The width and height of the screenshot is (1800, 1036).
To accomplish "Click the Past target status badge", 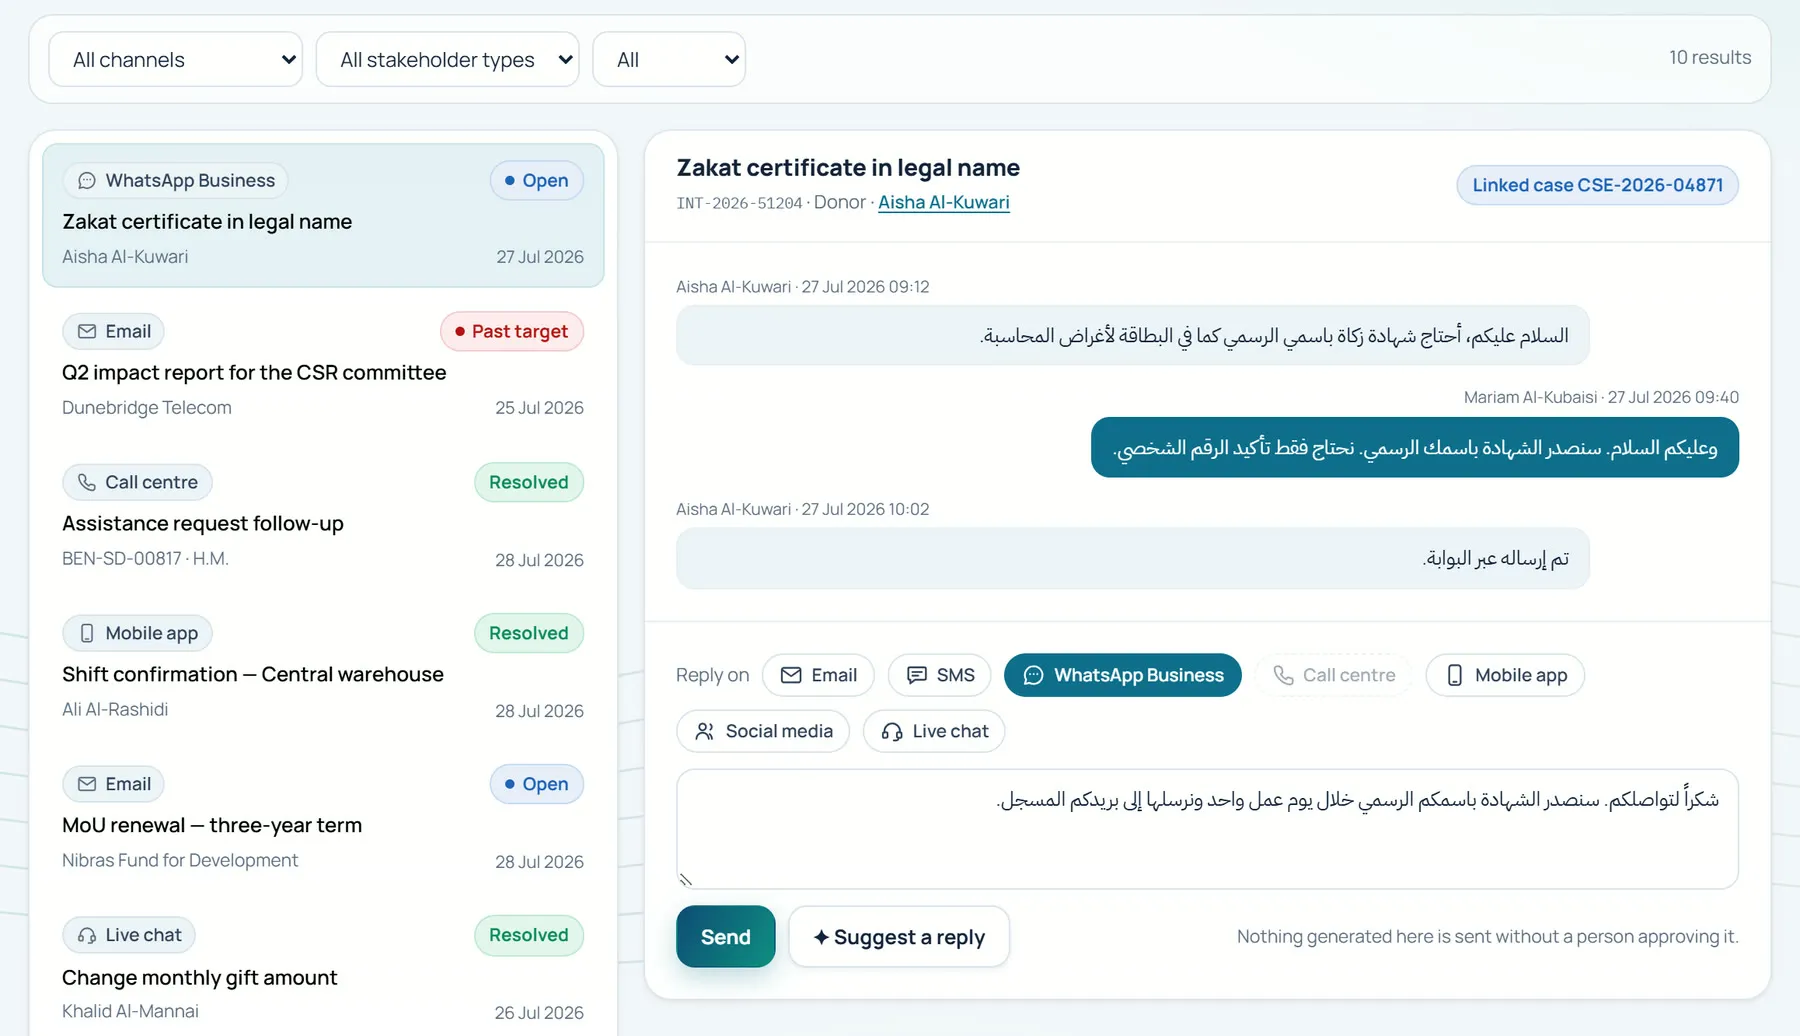I will pyautogui.click(x=512, y=332).
